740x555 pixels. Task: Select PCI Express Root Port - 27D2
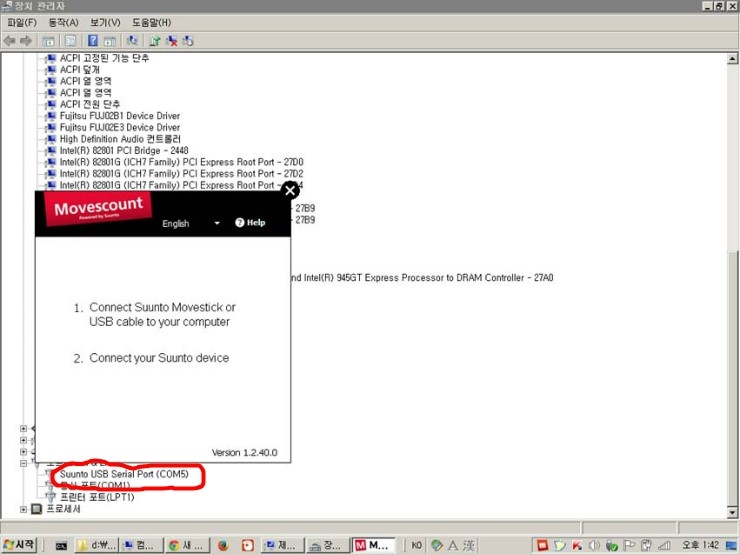pyautogui.click(x=181, y=174)
